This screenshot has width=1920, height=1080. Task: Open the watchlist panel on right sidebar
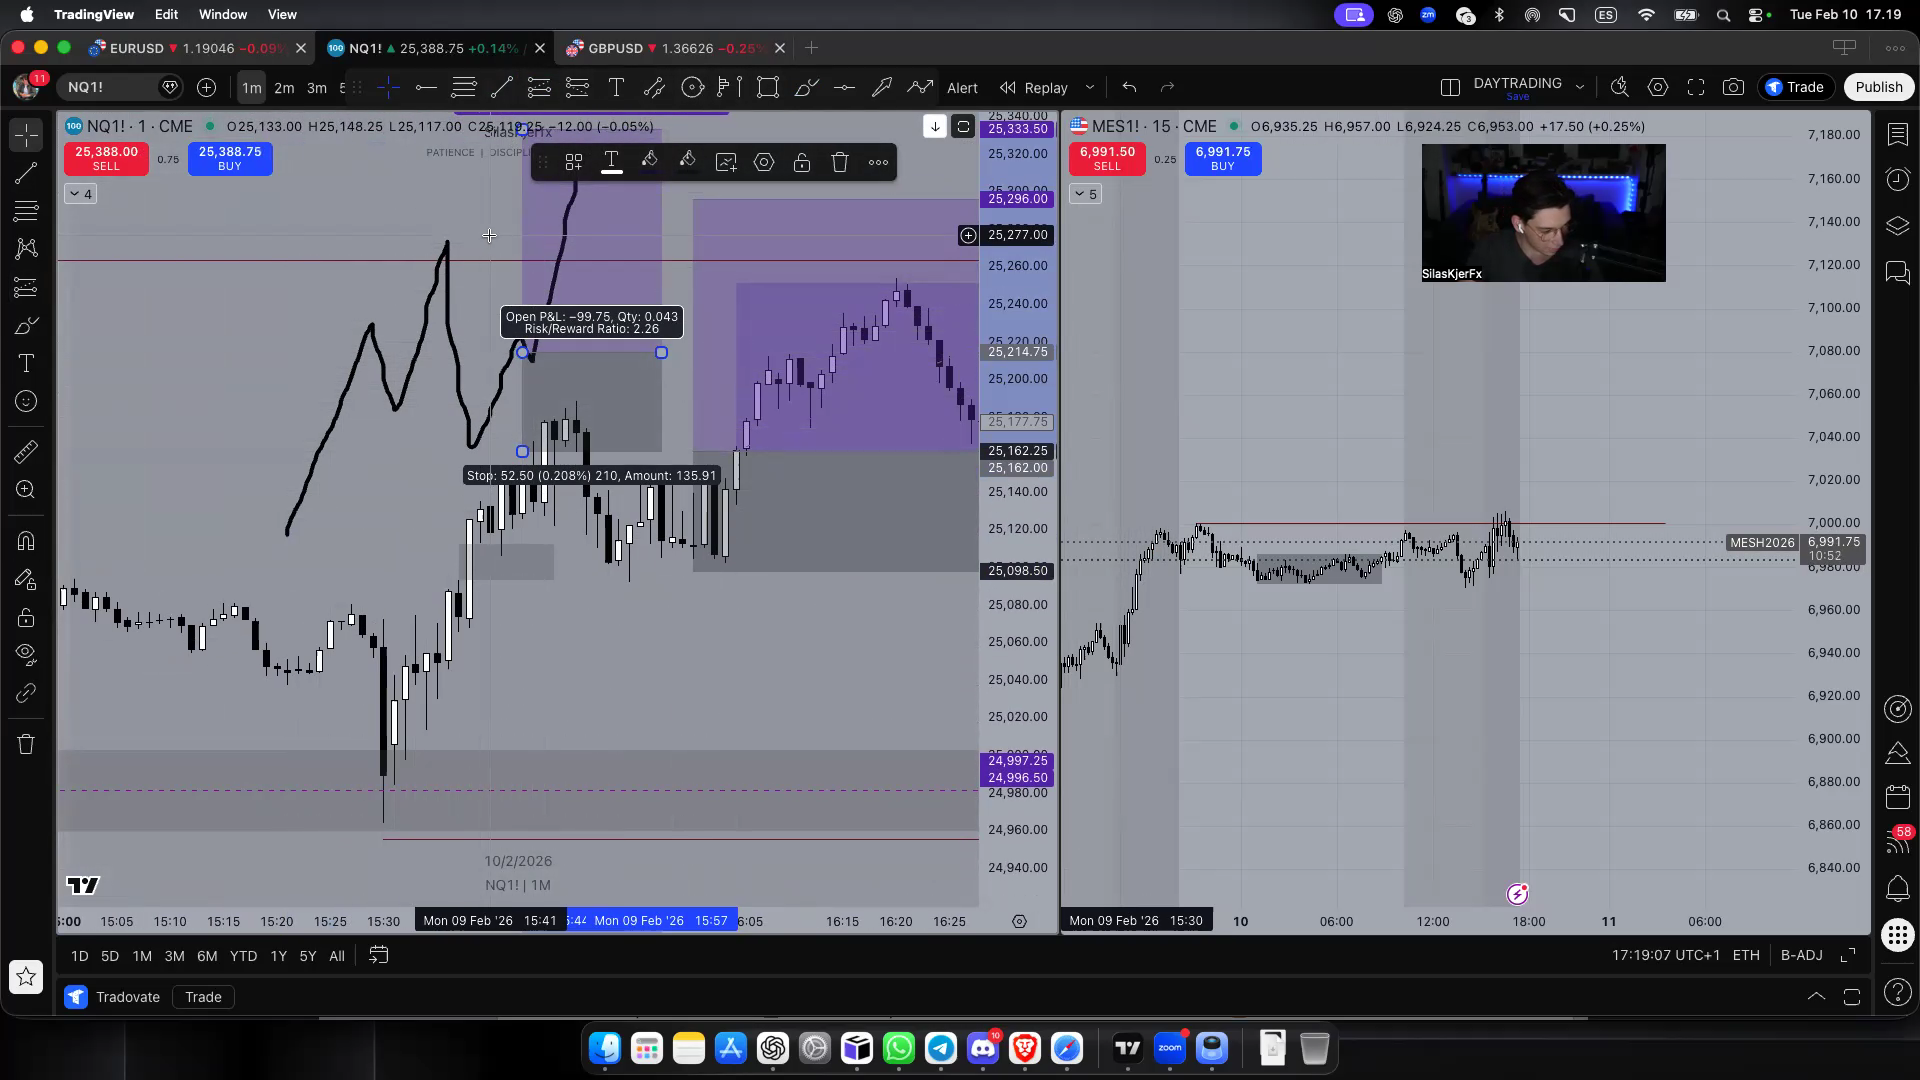(x=1897, y=134)
